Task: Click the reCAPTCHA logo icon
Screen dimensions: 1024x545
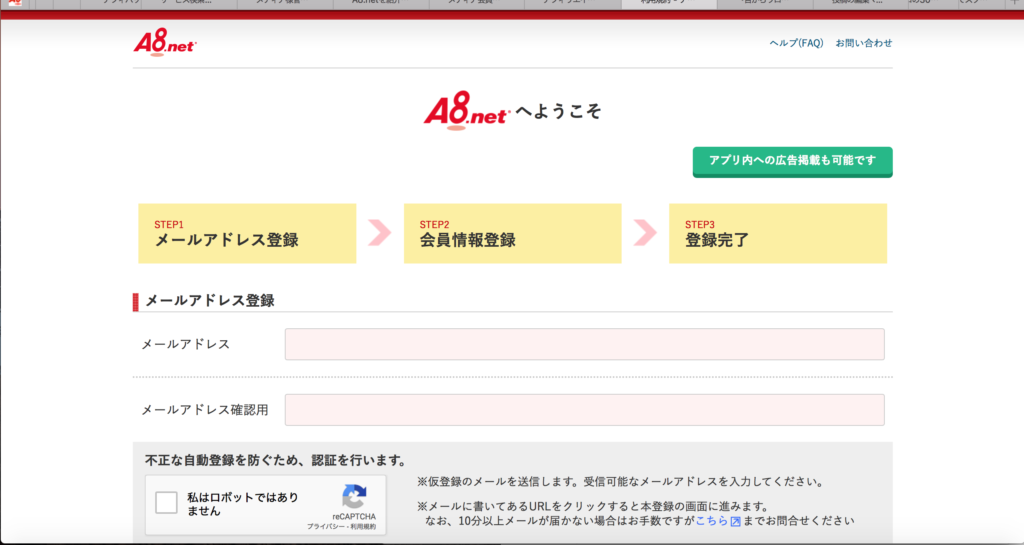Action: pos(354,497)
